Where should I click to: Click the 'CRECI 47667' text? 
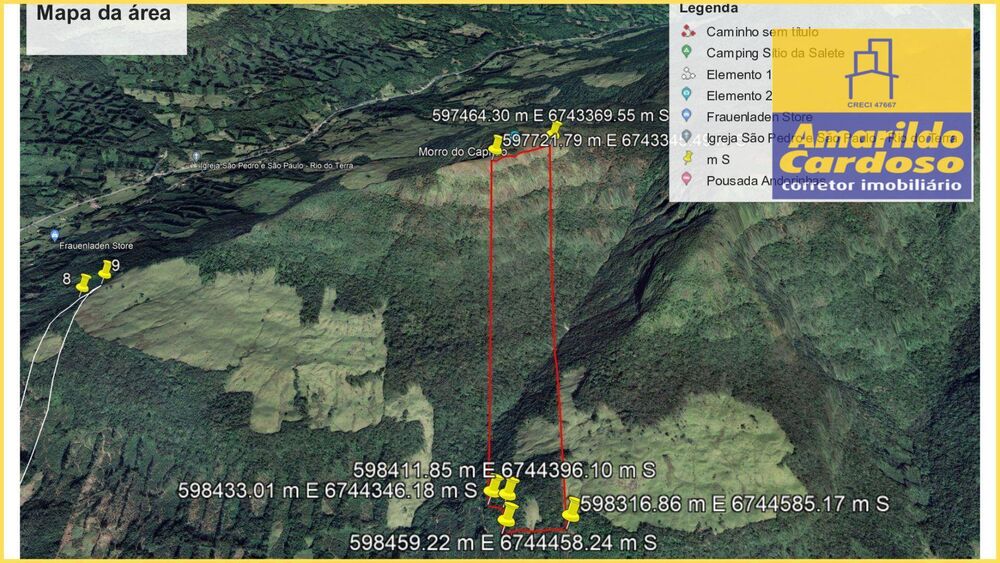pos(871,105)
